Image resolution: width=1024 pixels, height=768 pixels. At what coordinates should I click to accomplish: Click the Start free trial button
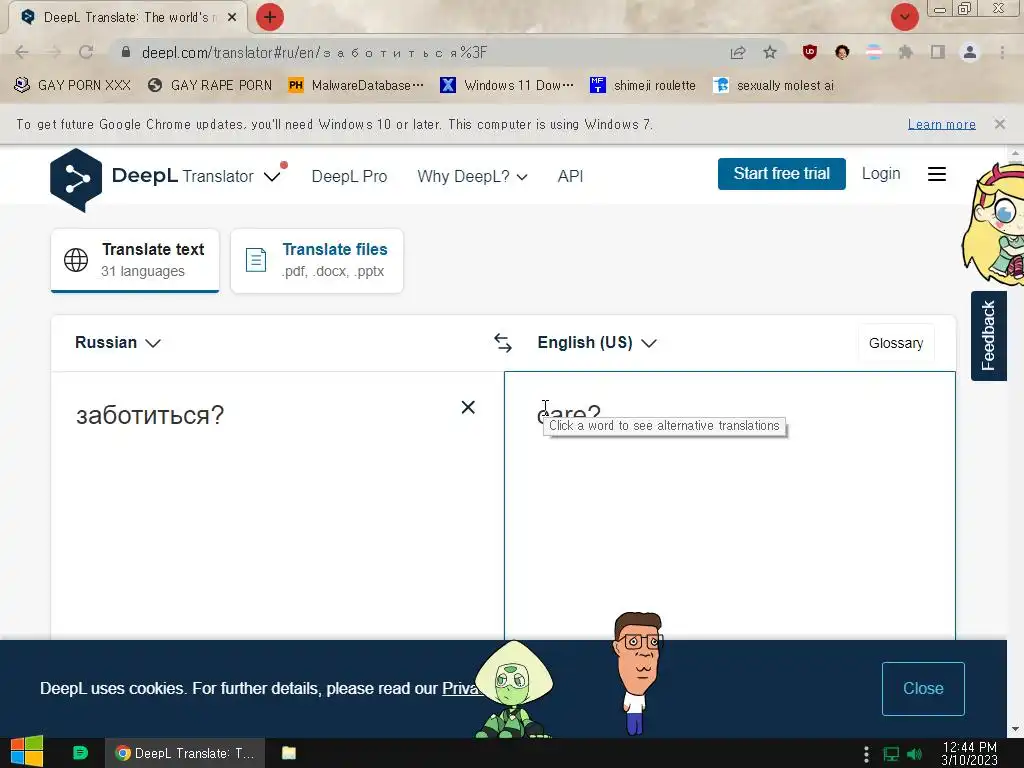(x=782, y=174)
